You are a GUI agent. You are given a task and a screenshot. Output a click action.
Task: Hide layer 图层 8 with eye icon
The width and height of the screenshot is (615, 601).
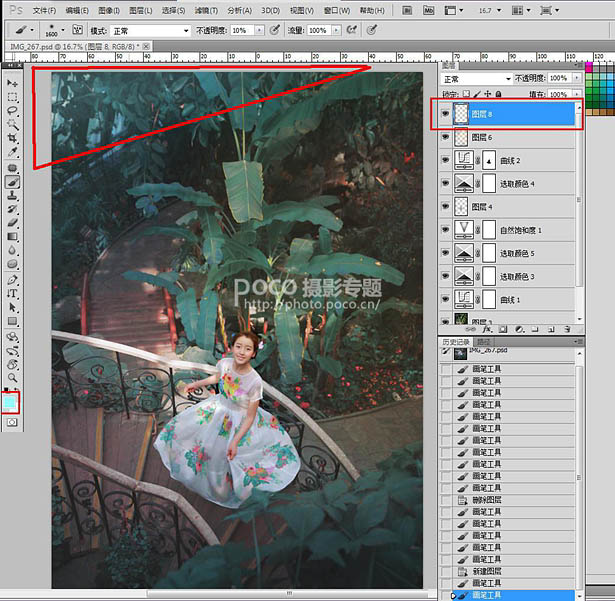click(445, 115)
